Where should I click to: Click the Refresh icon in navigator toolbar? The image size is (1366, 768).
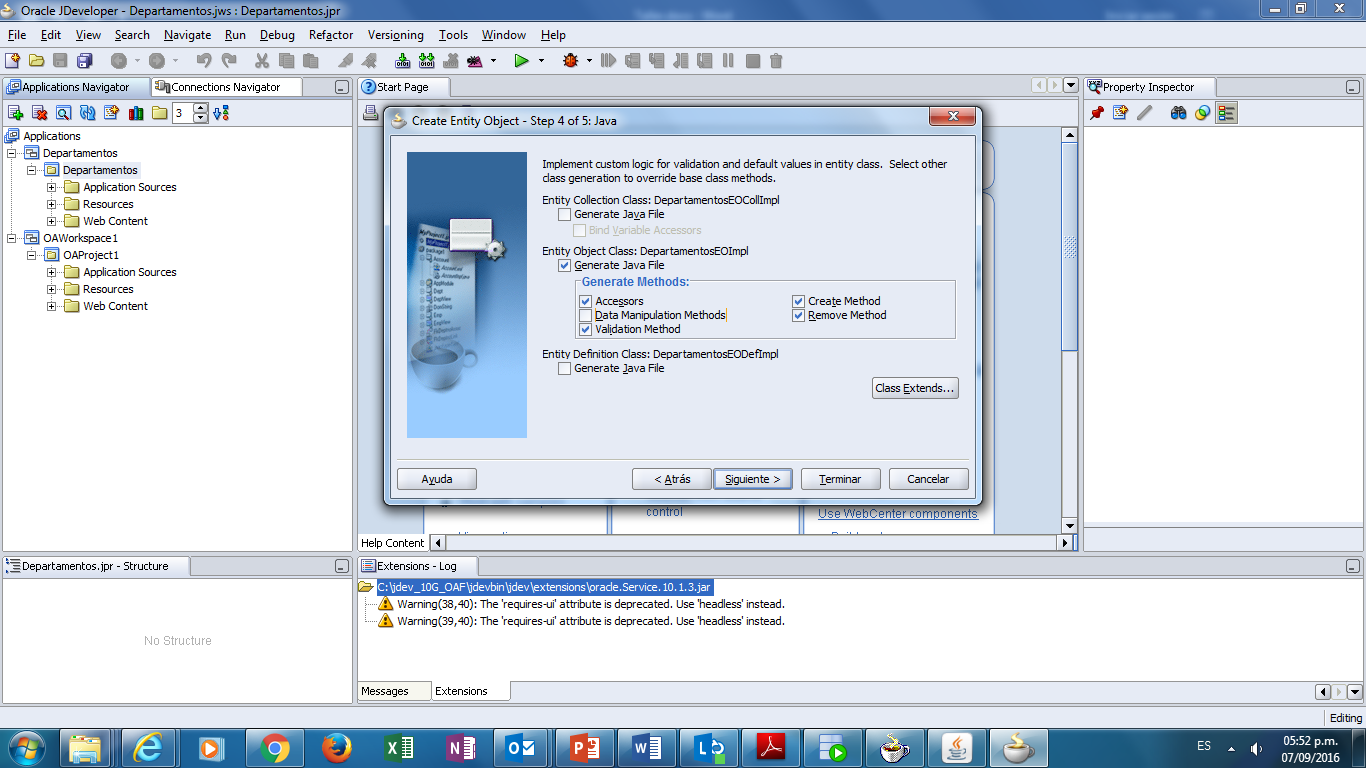click(x=87, y=113)
